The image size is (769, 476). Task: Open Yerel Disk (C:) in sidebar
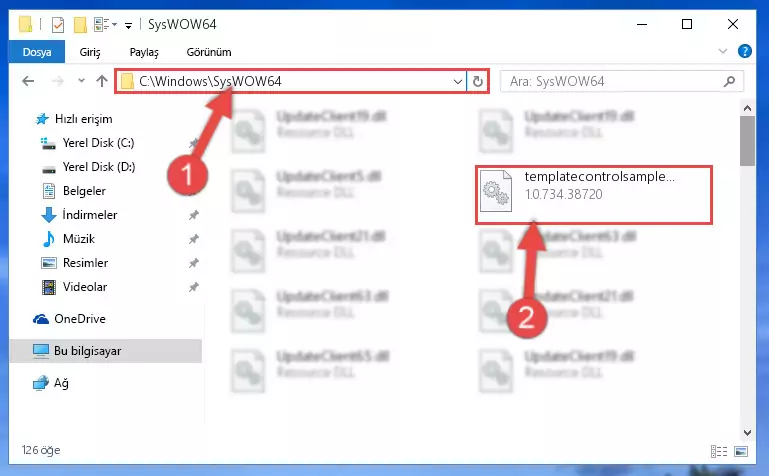[x=98, y=143]
